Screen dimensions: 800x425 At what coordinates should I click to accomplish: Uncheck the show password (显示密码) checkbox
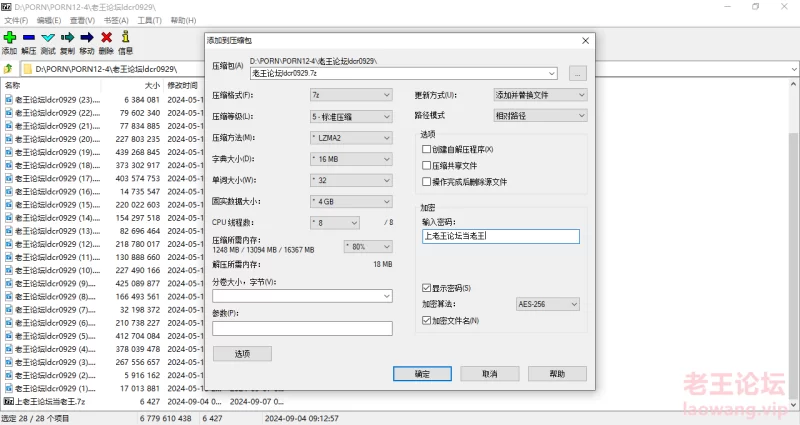(427, 288)
